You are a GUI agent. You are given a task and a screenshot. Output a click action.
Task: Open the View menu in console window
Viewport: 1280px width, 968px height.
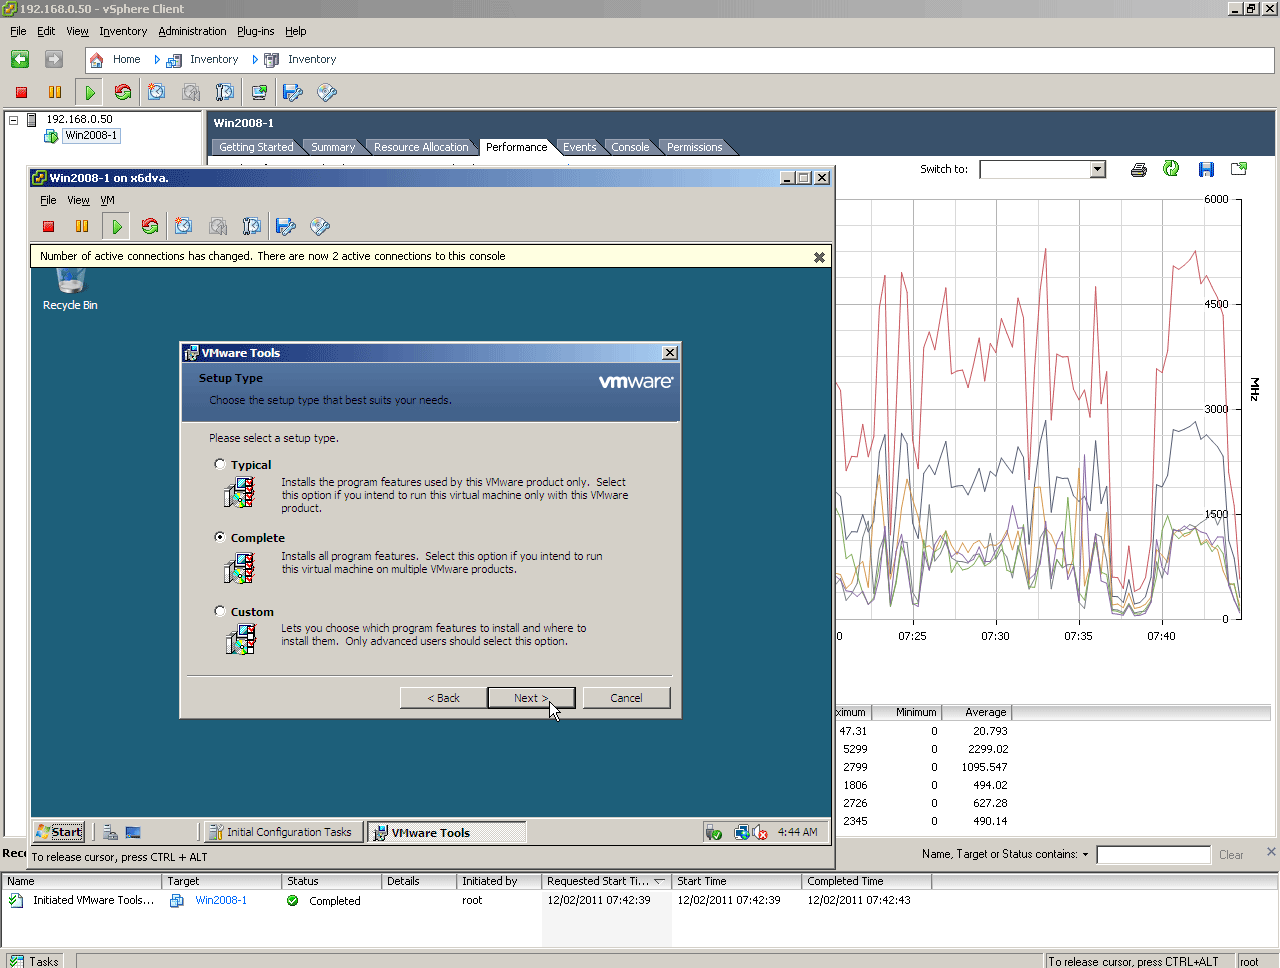click(x=78, y=200)
